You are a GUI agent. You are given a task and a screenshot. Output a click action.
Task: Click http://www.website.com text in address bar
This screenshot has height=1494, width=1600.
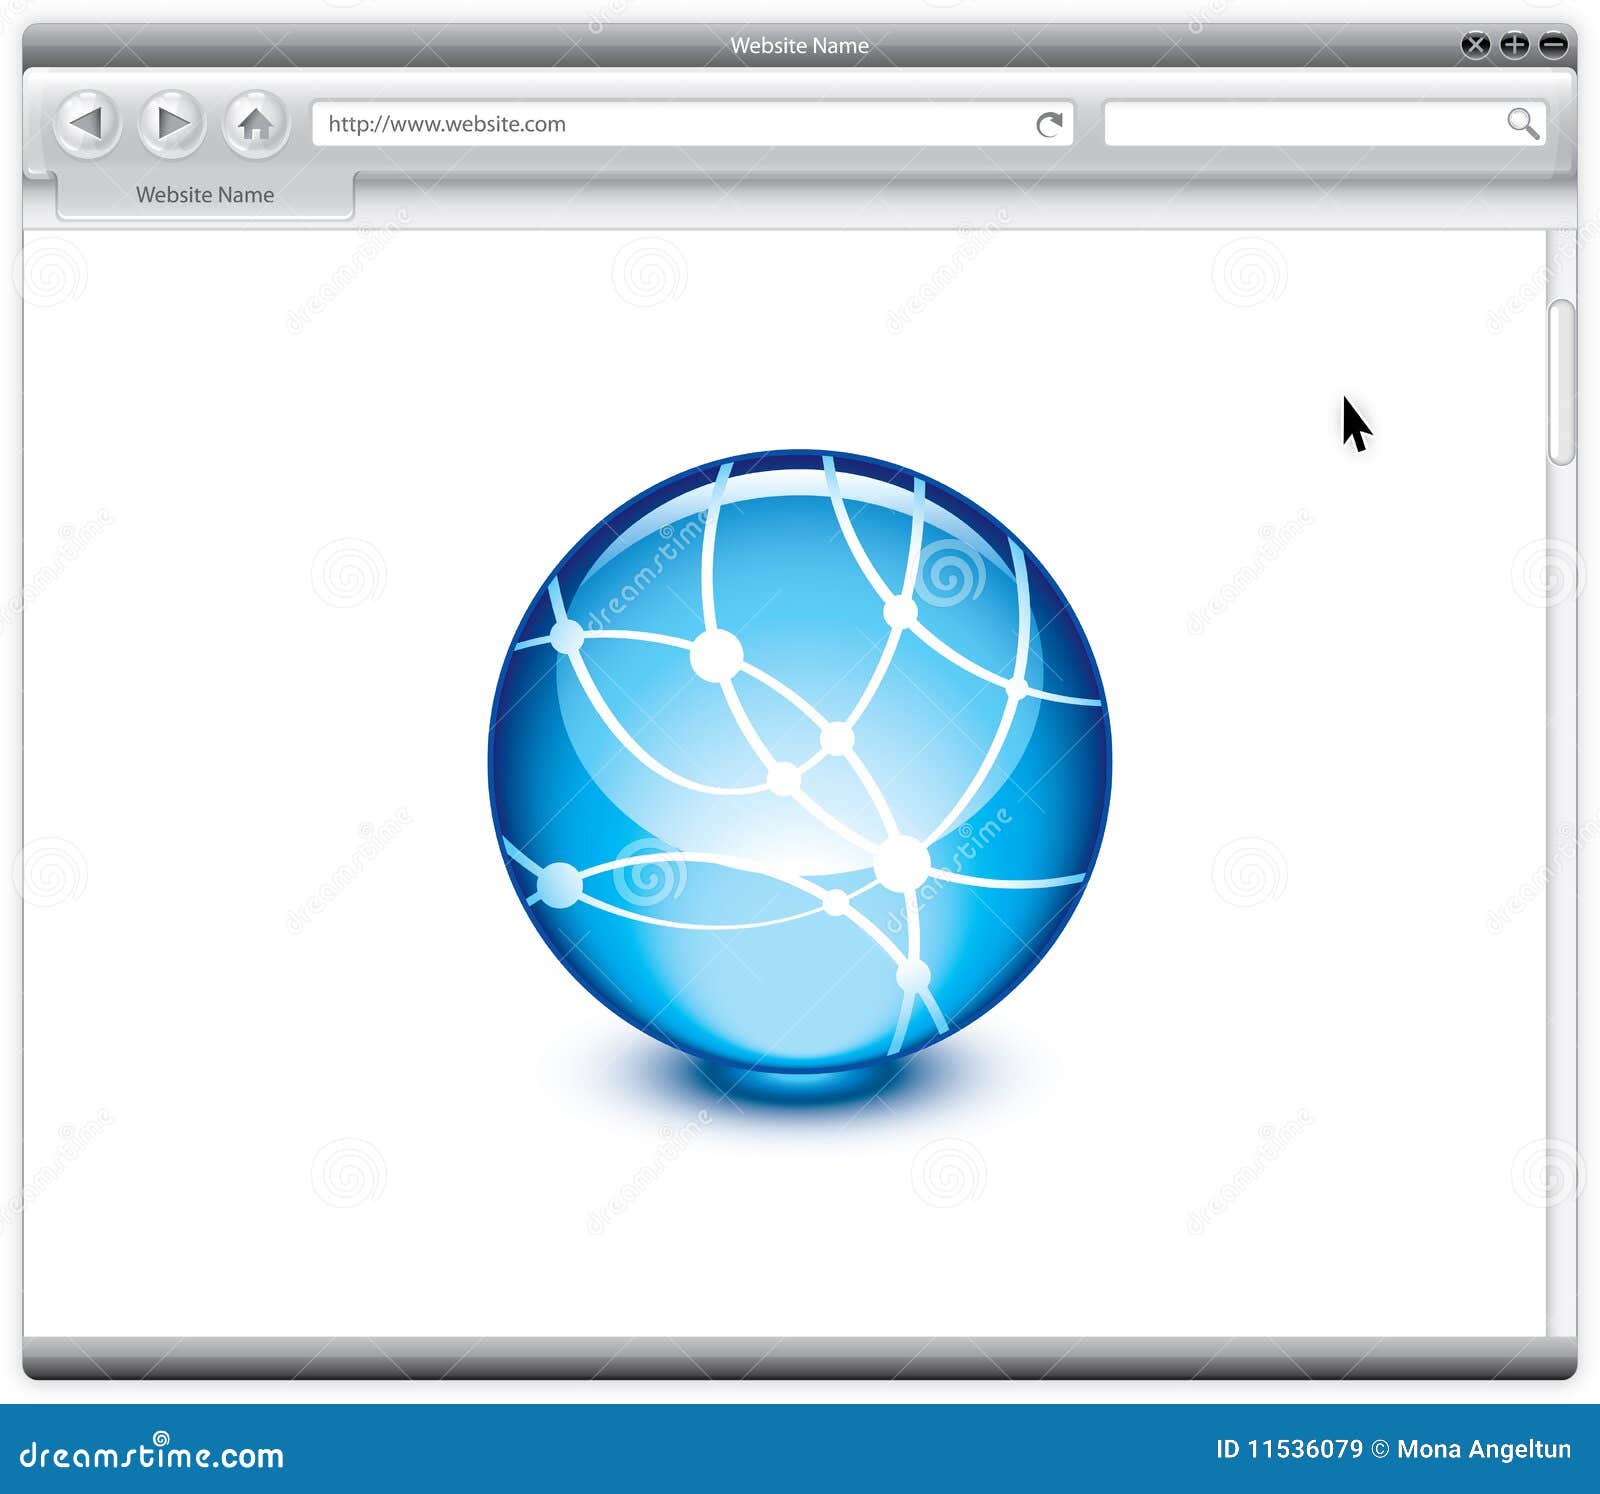445,124
